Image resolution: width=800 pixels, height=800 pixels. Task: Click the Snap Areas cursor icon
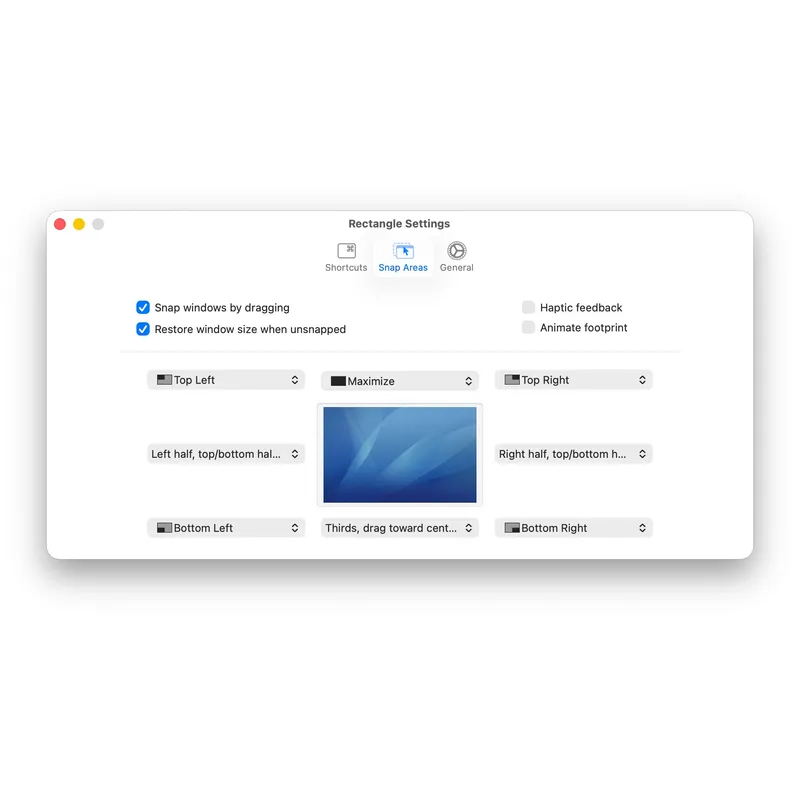pyautogui.click(x=403, y=250)
